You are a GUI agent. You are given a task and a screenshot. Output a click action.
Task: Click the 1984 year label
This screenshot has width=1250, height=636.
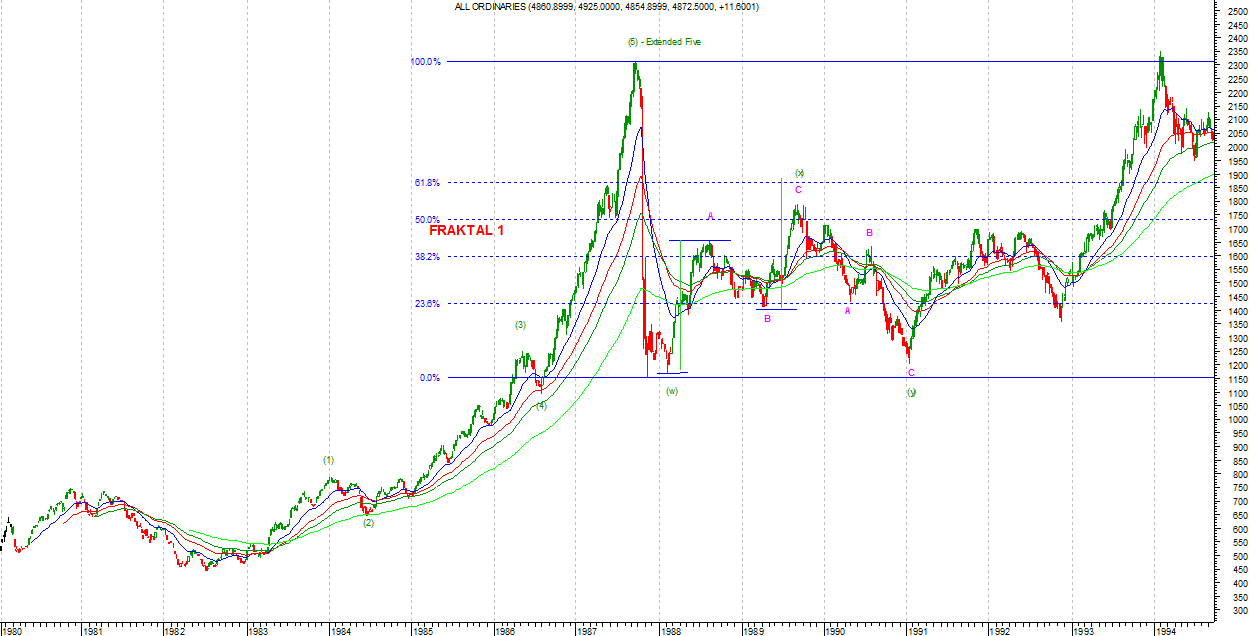pyautogui.click(x=341, y=631)
